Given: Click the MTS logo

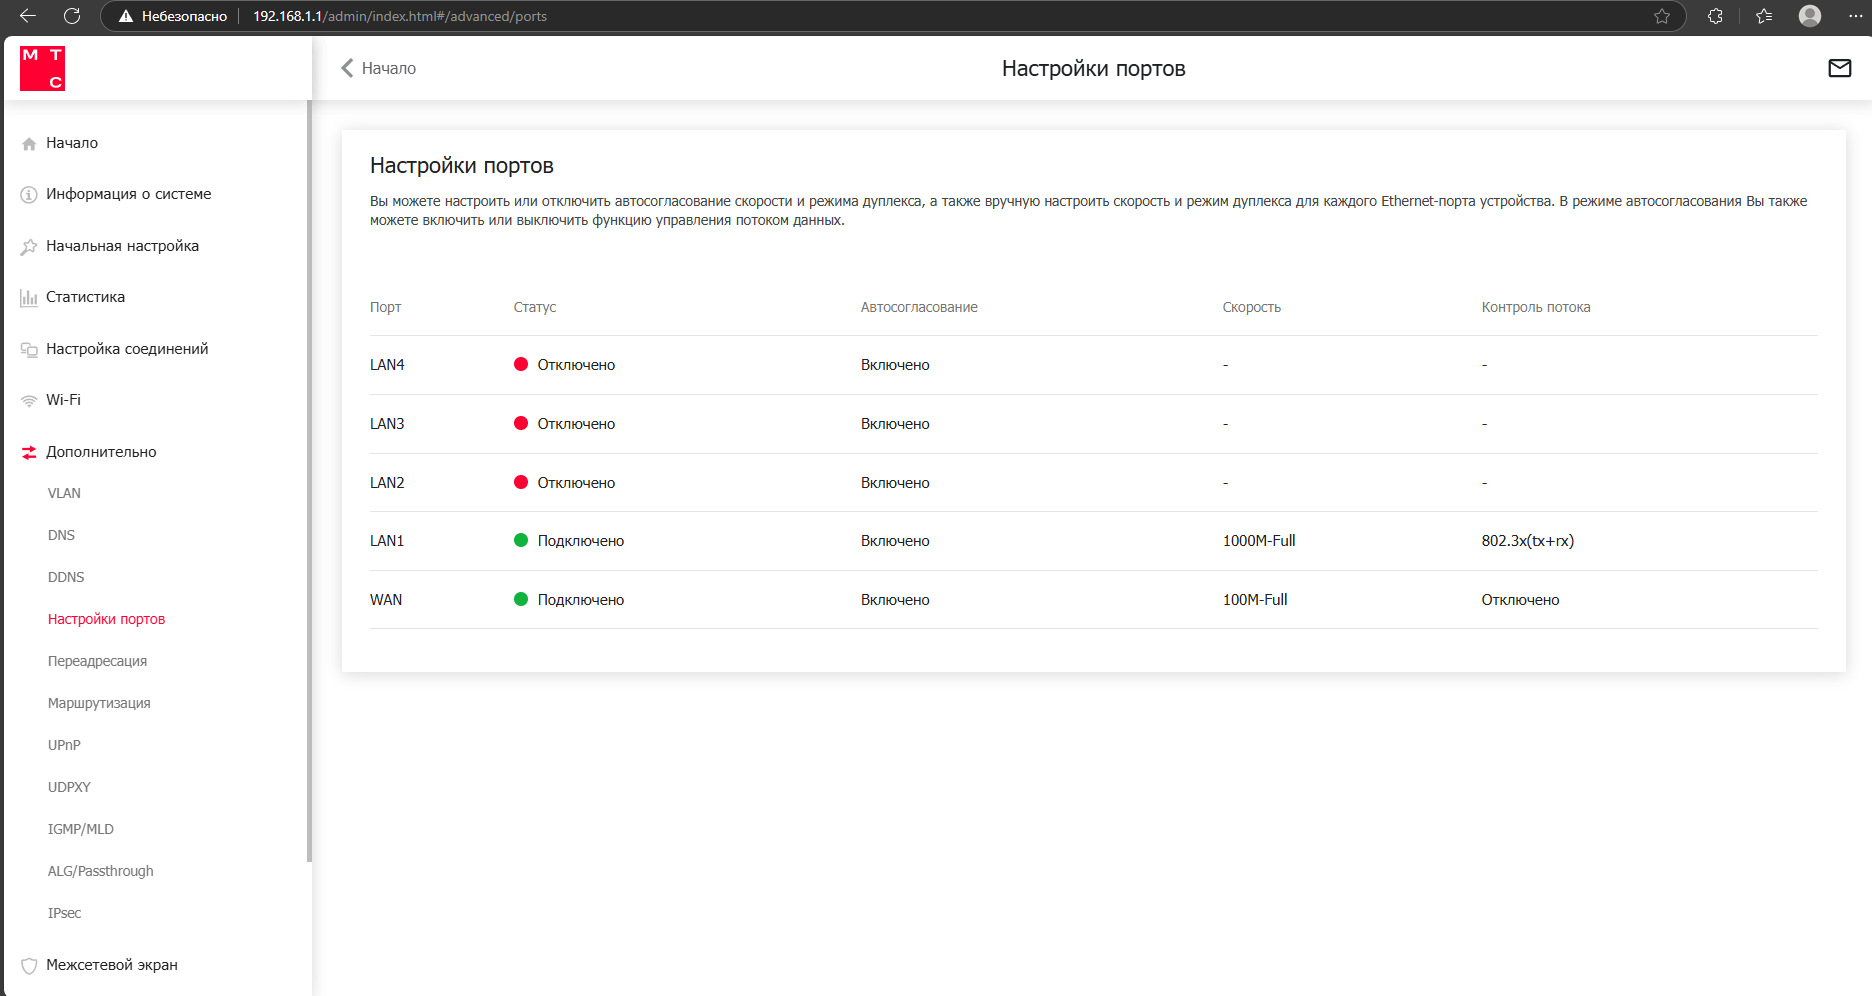Looking at the screenshot, I should click(42, 68).
